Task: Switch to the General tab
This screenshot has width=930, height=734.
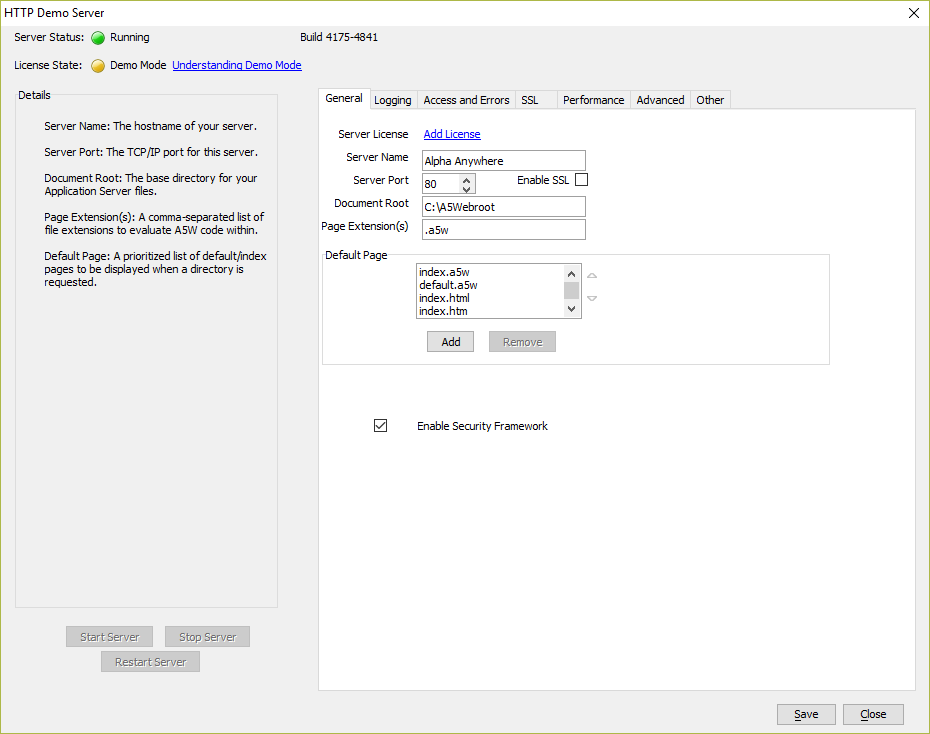Action: 344,98
